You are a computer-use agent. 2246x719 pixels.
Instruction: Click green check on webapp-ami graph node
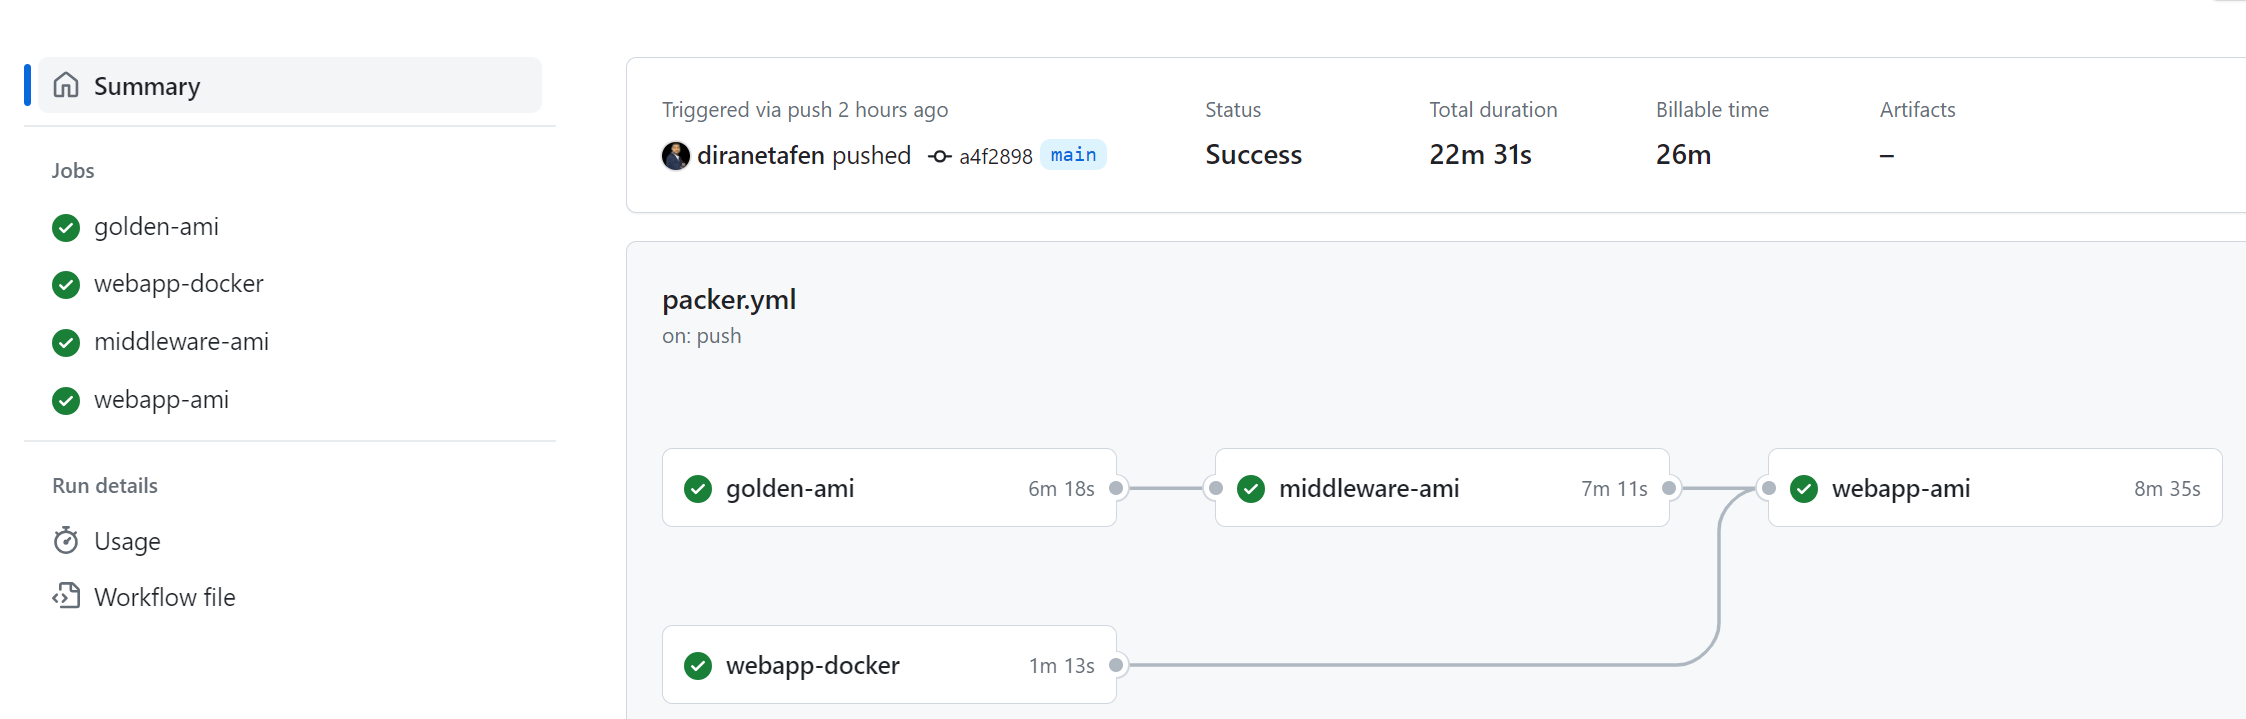pos(1804,488)
